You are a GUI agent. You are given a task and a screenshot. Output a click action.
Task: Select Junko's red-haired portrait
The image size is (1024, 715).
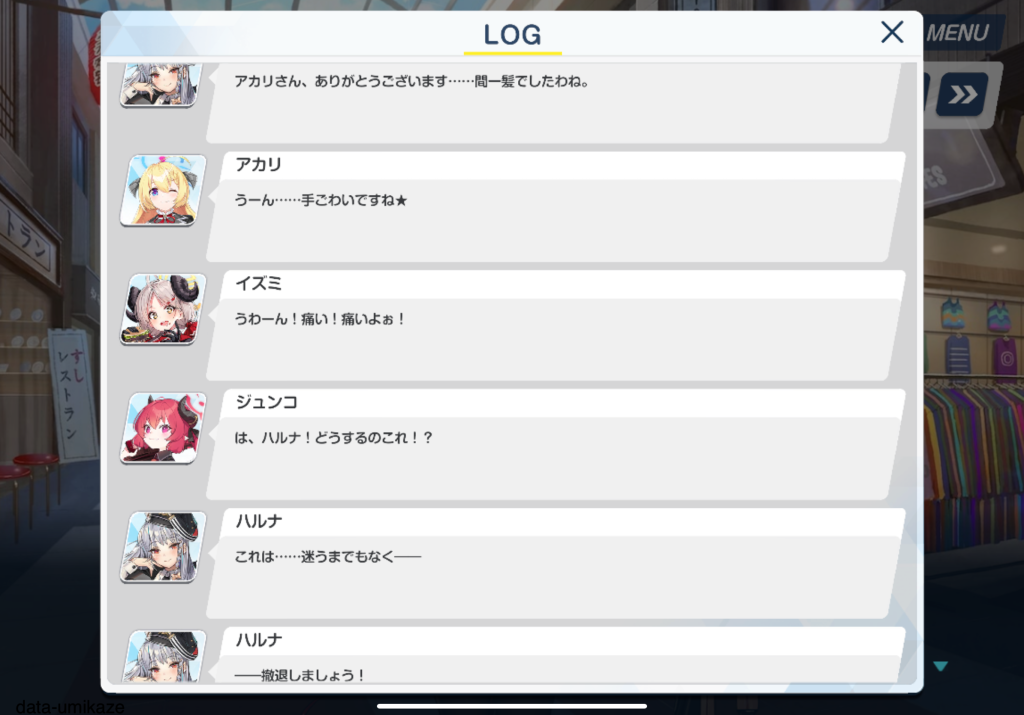163,428
